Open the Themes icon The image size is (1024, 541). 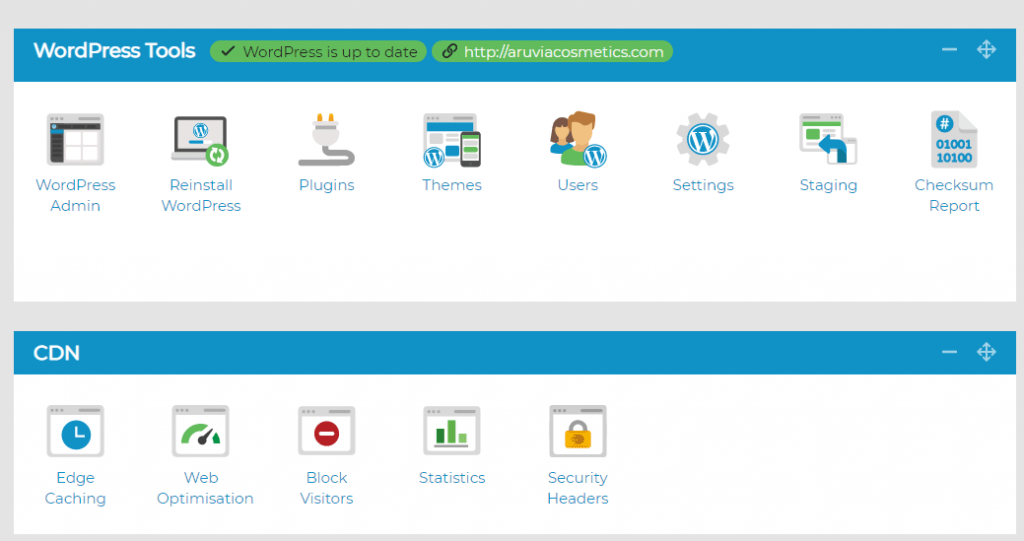pyautogui.click(x=452, y=140)
